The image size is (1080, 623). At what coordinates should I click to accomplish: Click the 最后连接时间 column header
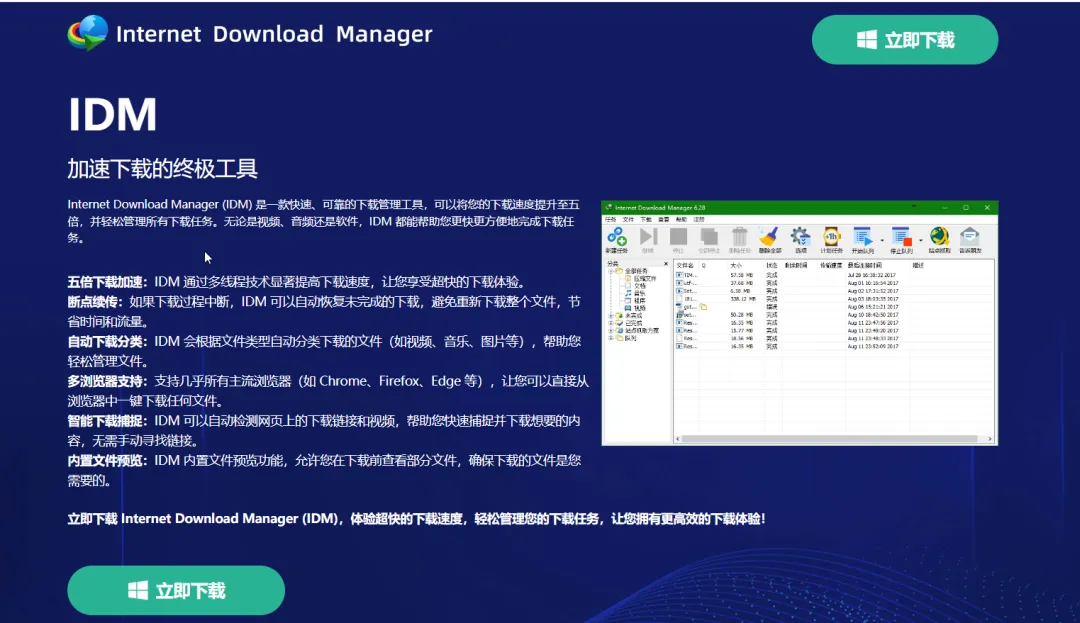point(865,266)
